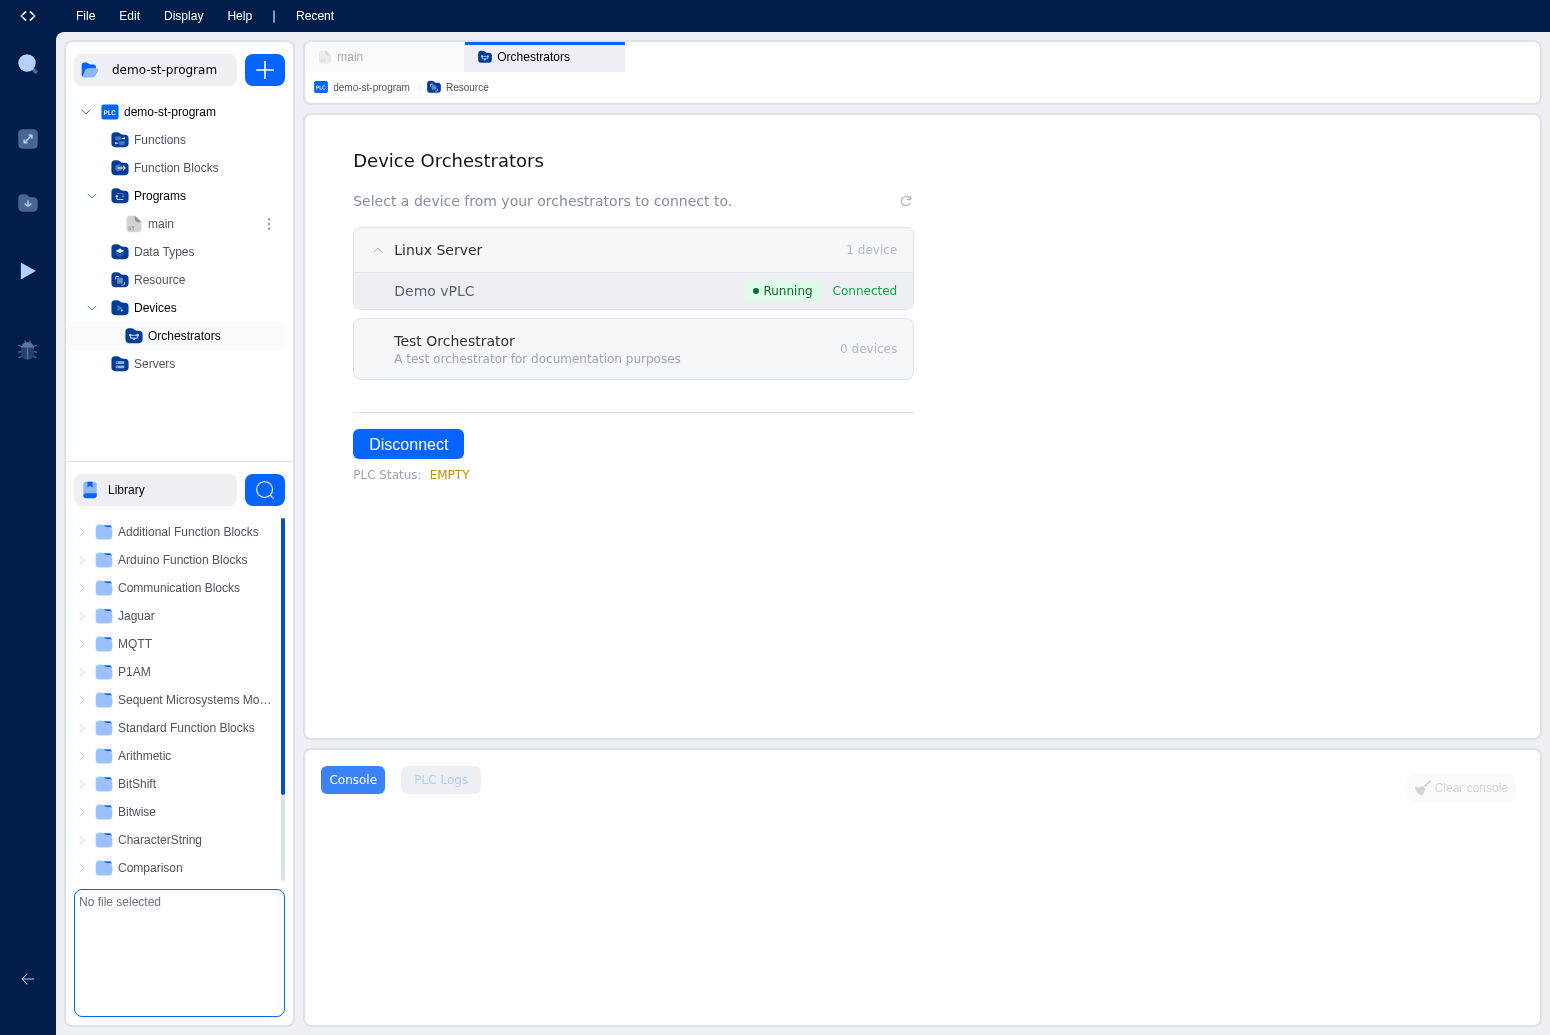Screen dimensions: 1550x1035
Task: Switch to the main editor tab
Action: [385, 57]
